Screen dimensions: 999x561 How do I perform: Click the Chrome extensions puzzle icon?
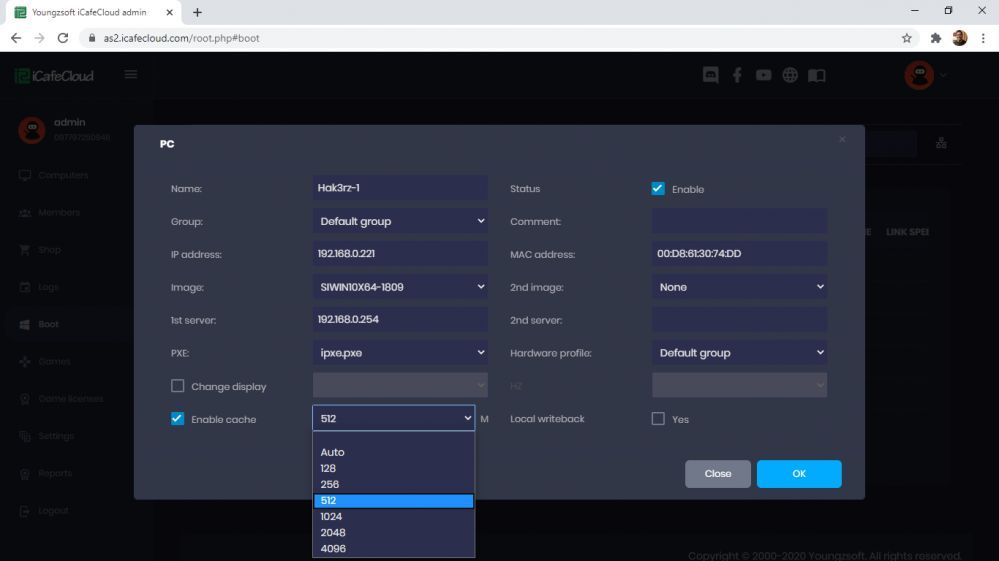coord(936,38)
